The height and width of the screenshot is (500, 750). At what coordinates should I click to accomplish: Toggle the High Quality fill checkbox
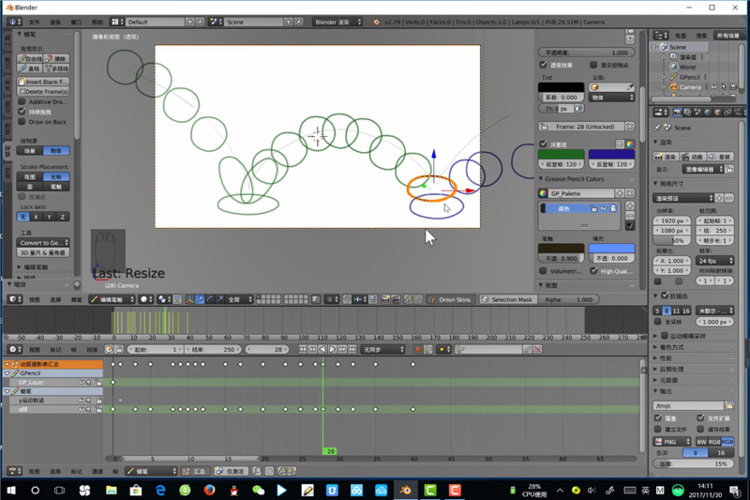click(593, 270)
